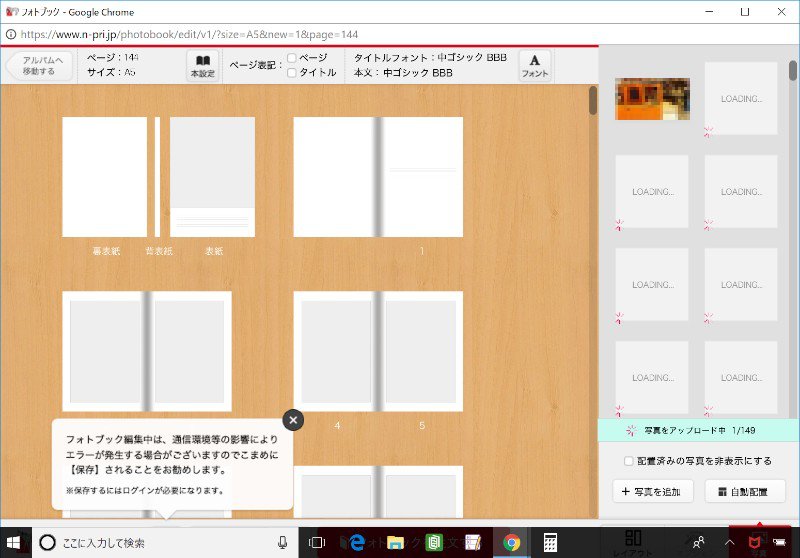Open Microsoft Edge from the taskbar
The width and height of the screenshot is (800, 558).
(355, 542)
